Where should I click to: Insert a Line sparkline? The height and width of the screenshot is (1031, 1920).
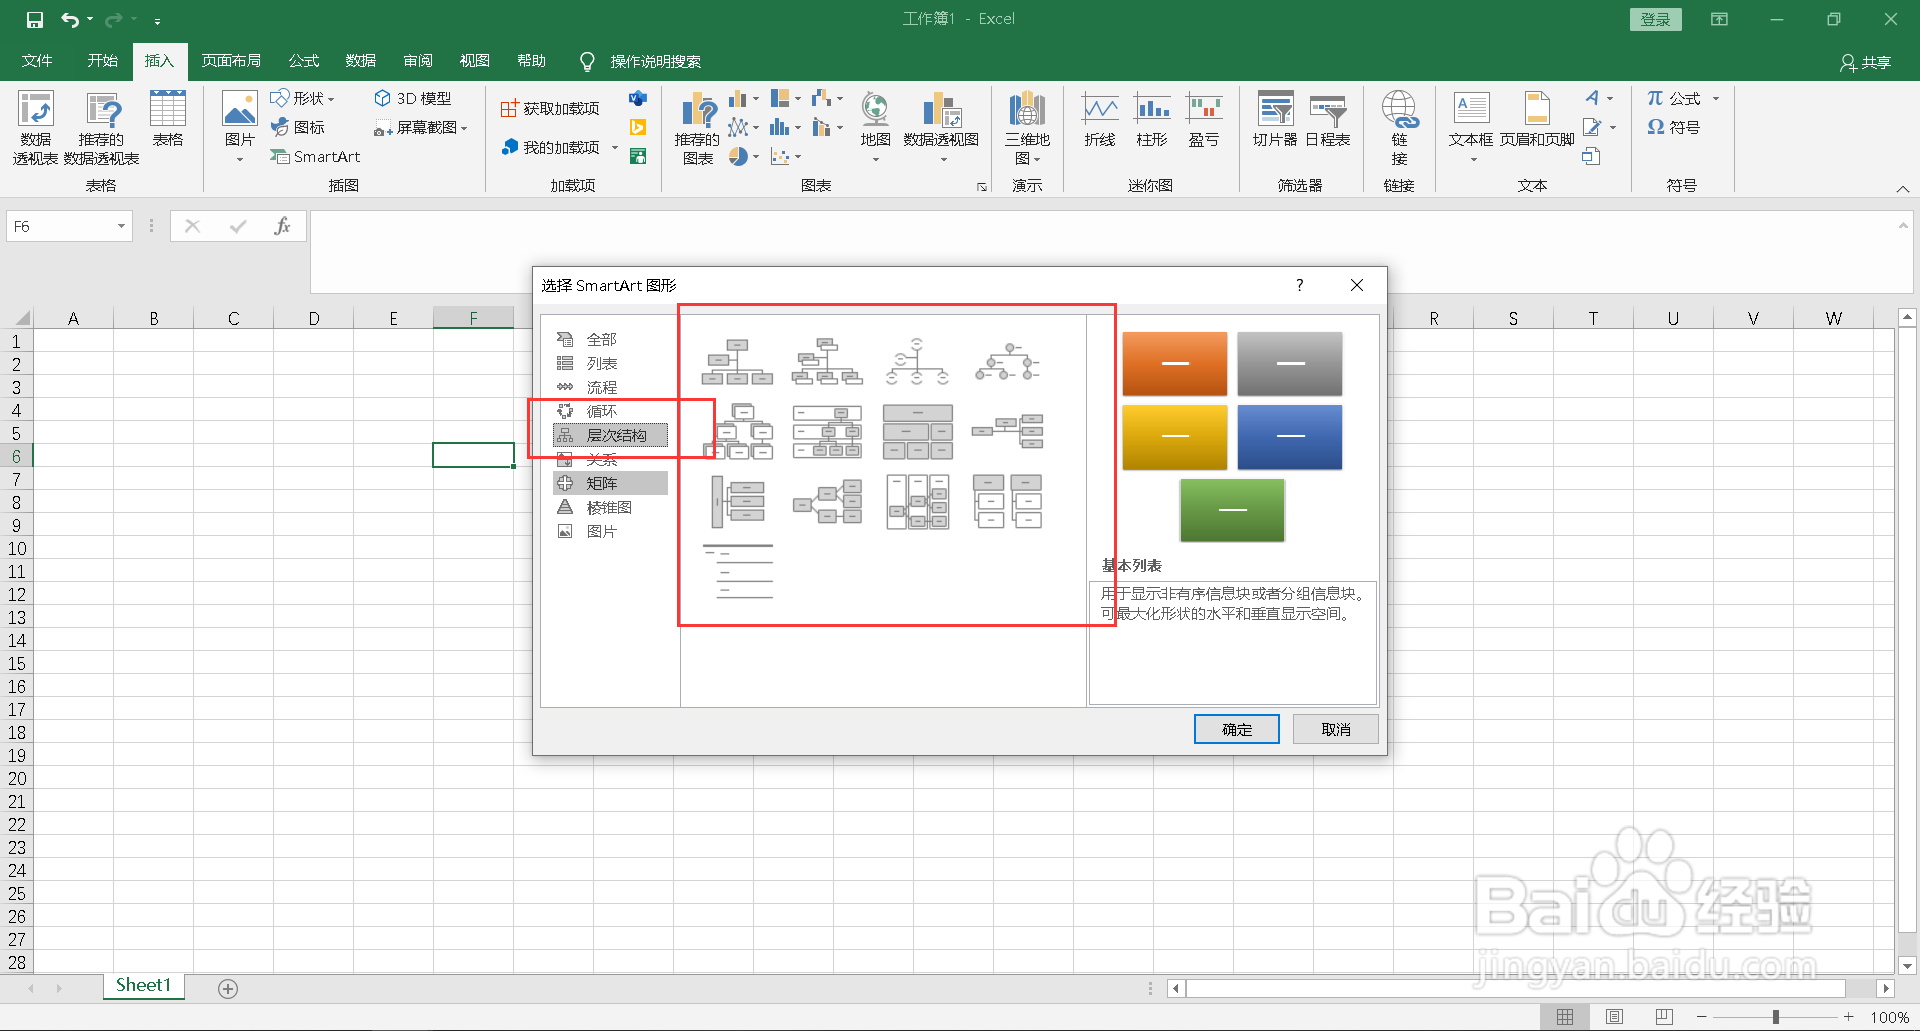pos(1100,120)
